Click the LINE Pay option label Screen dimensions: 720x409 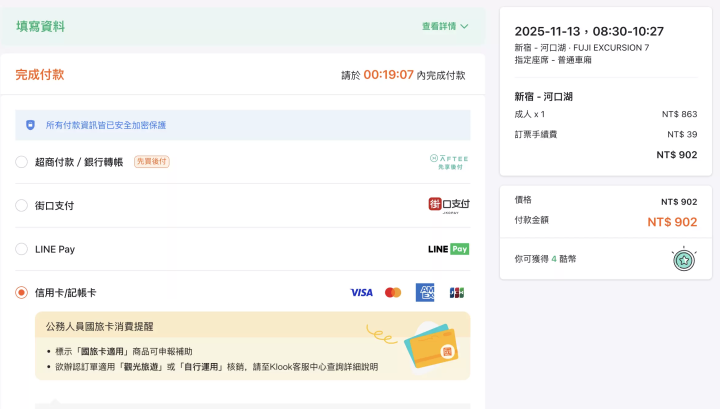coord(55,249)
